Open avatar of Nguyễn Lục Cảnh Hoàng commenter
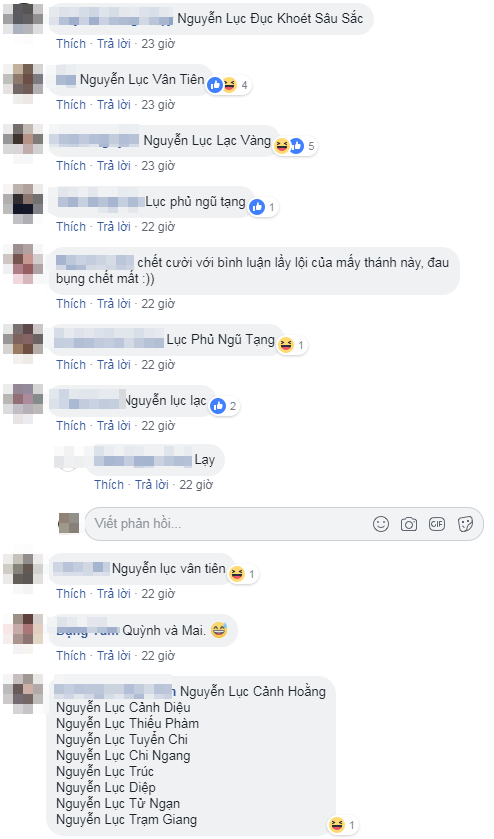The height and width of the screenshot is (839, 494). (x=23, y=694)
